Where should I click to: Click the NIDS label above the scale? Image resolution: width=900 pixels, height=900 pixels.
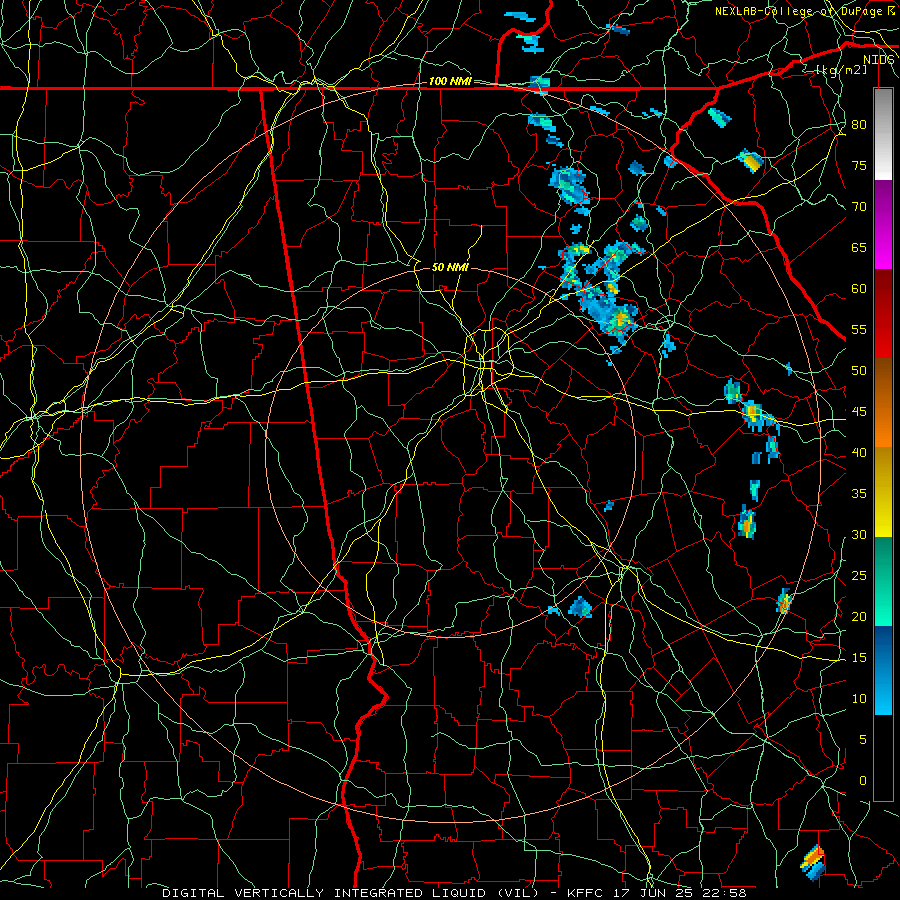878,60
